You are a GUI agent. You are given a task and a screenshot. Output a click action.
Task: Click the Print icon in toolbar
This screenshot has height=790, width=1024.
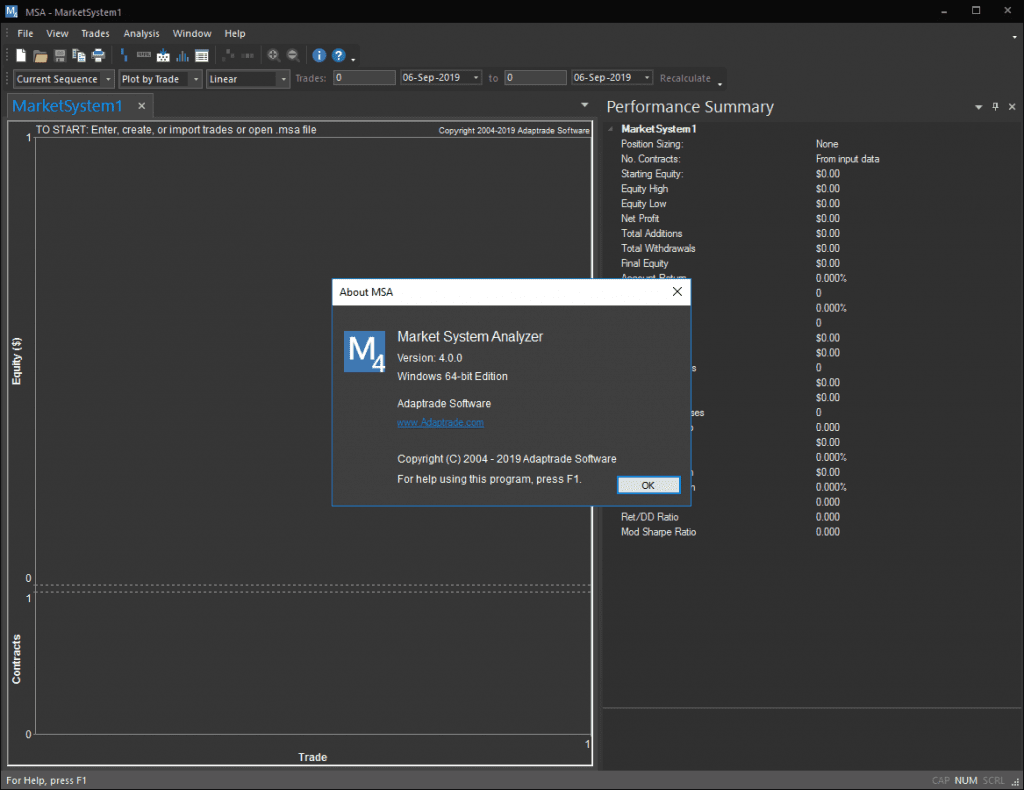[x=98, y=56]
